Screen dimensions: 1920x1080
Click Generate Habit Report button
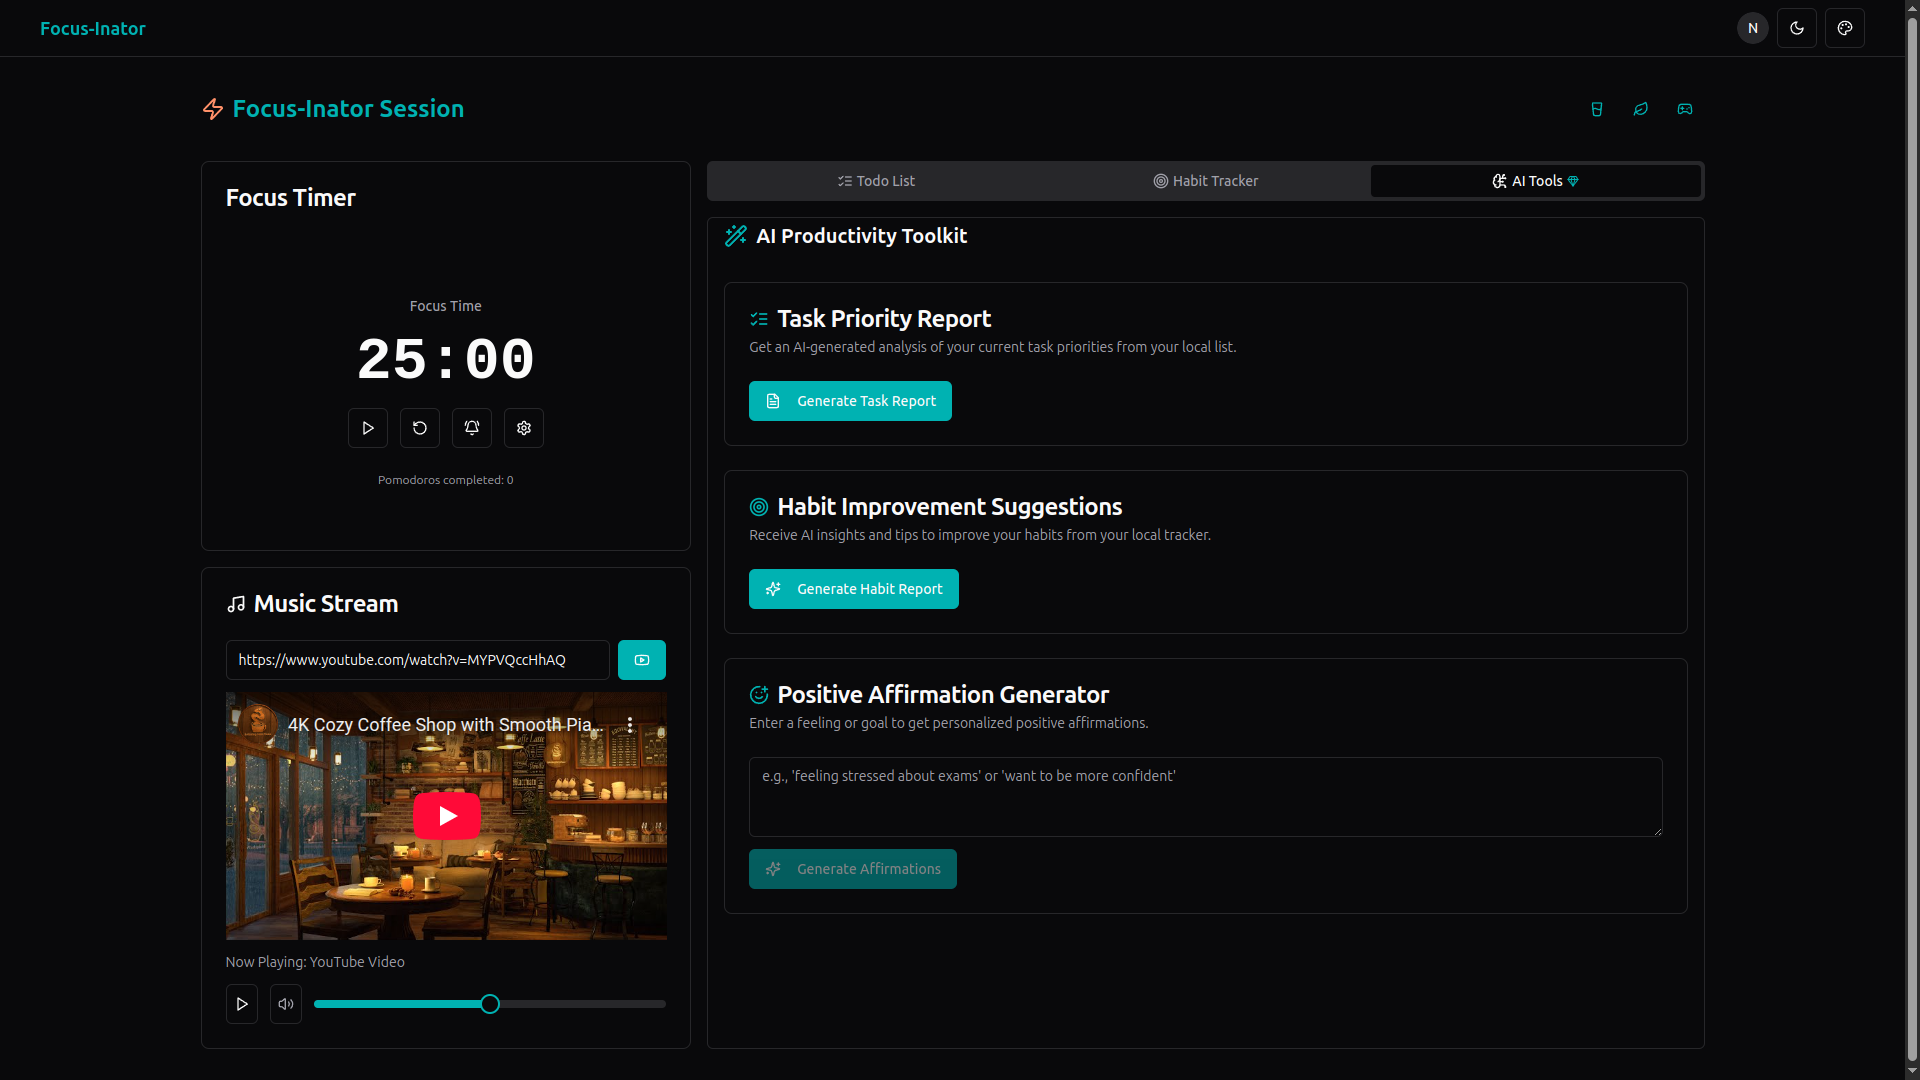click(853, 589)
